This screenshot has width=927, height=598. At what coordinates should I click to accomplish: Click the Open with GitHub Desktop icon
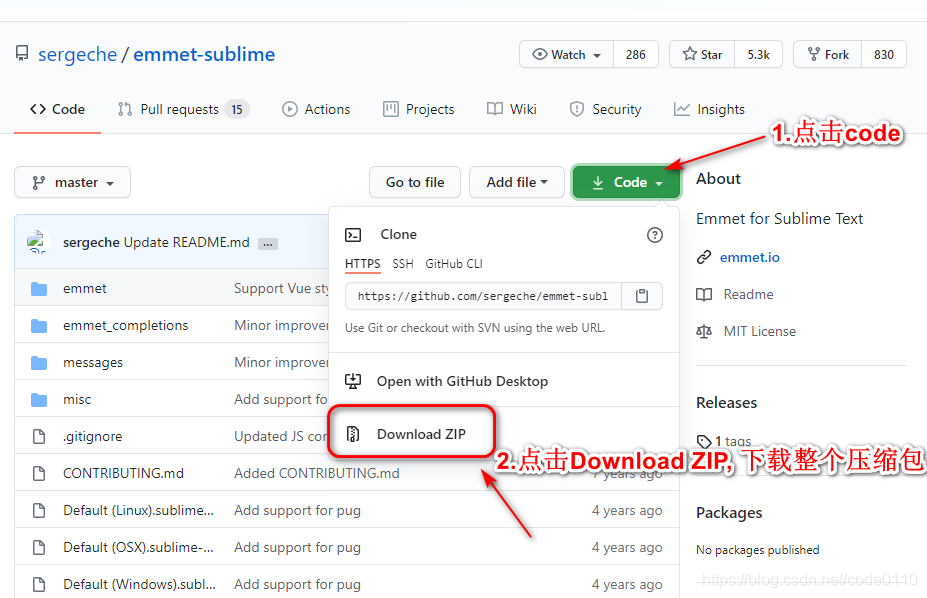353,381
